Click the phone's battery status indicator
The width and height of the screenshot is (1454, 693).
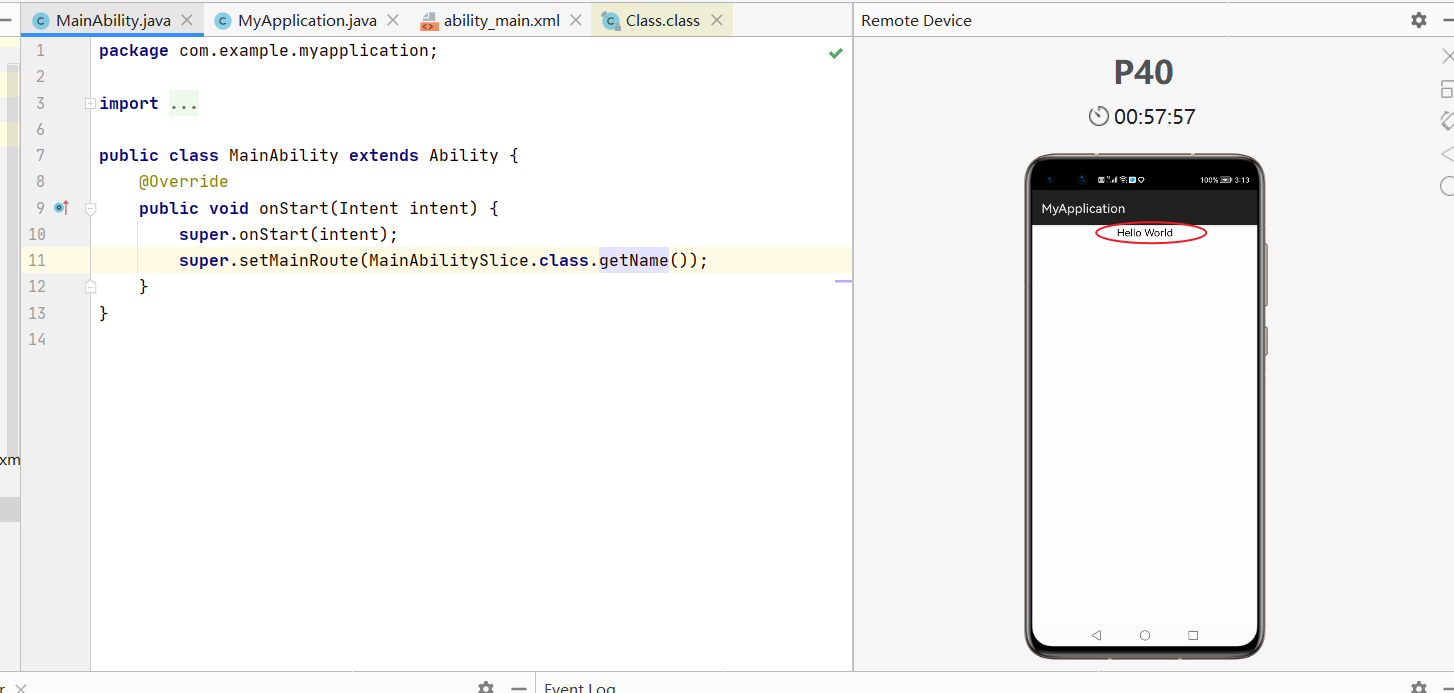pos(1225,180)
